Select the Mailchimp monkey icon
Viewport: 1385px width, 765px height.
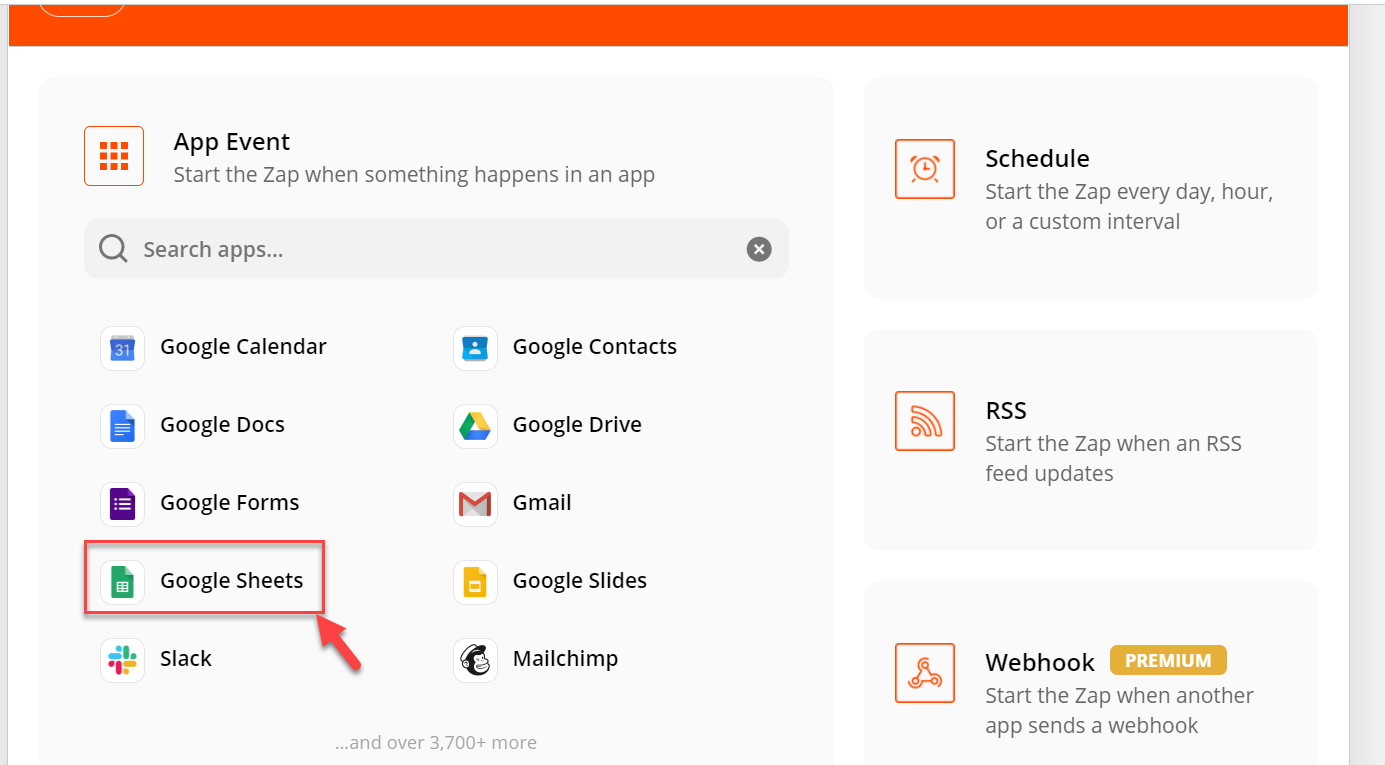[475, 660]
